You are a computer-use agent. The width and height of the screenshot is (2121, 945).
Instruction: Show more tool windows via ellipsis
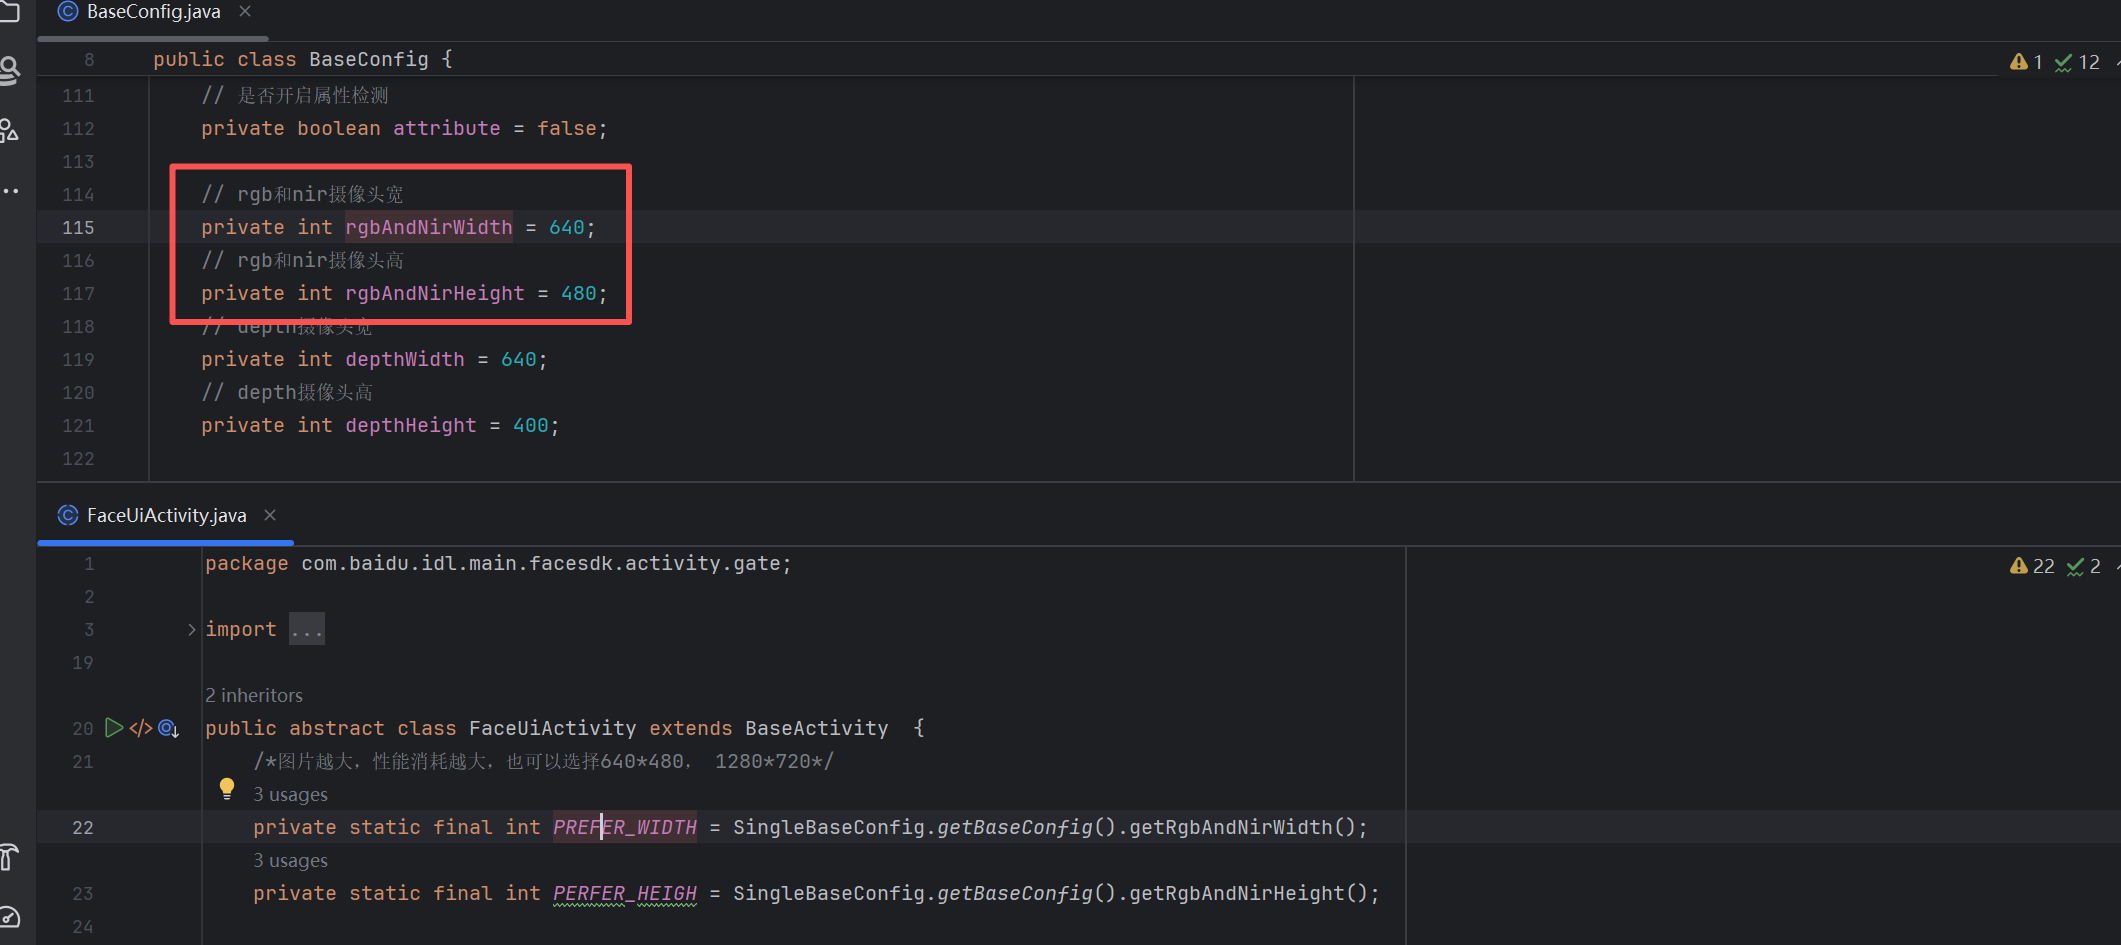click(10, 190)
